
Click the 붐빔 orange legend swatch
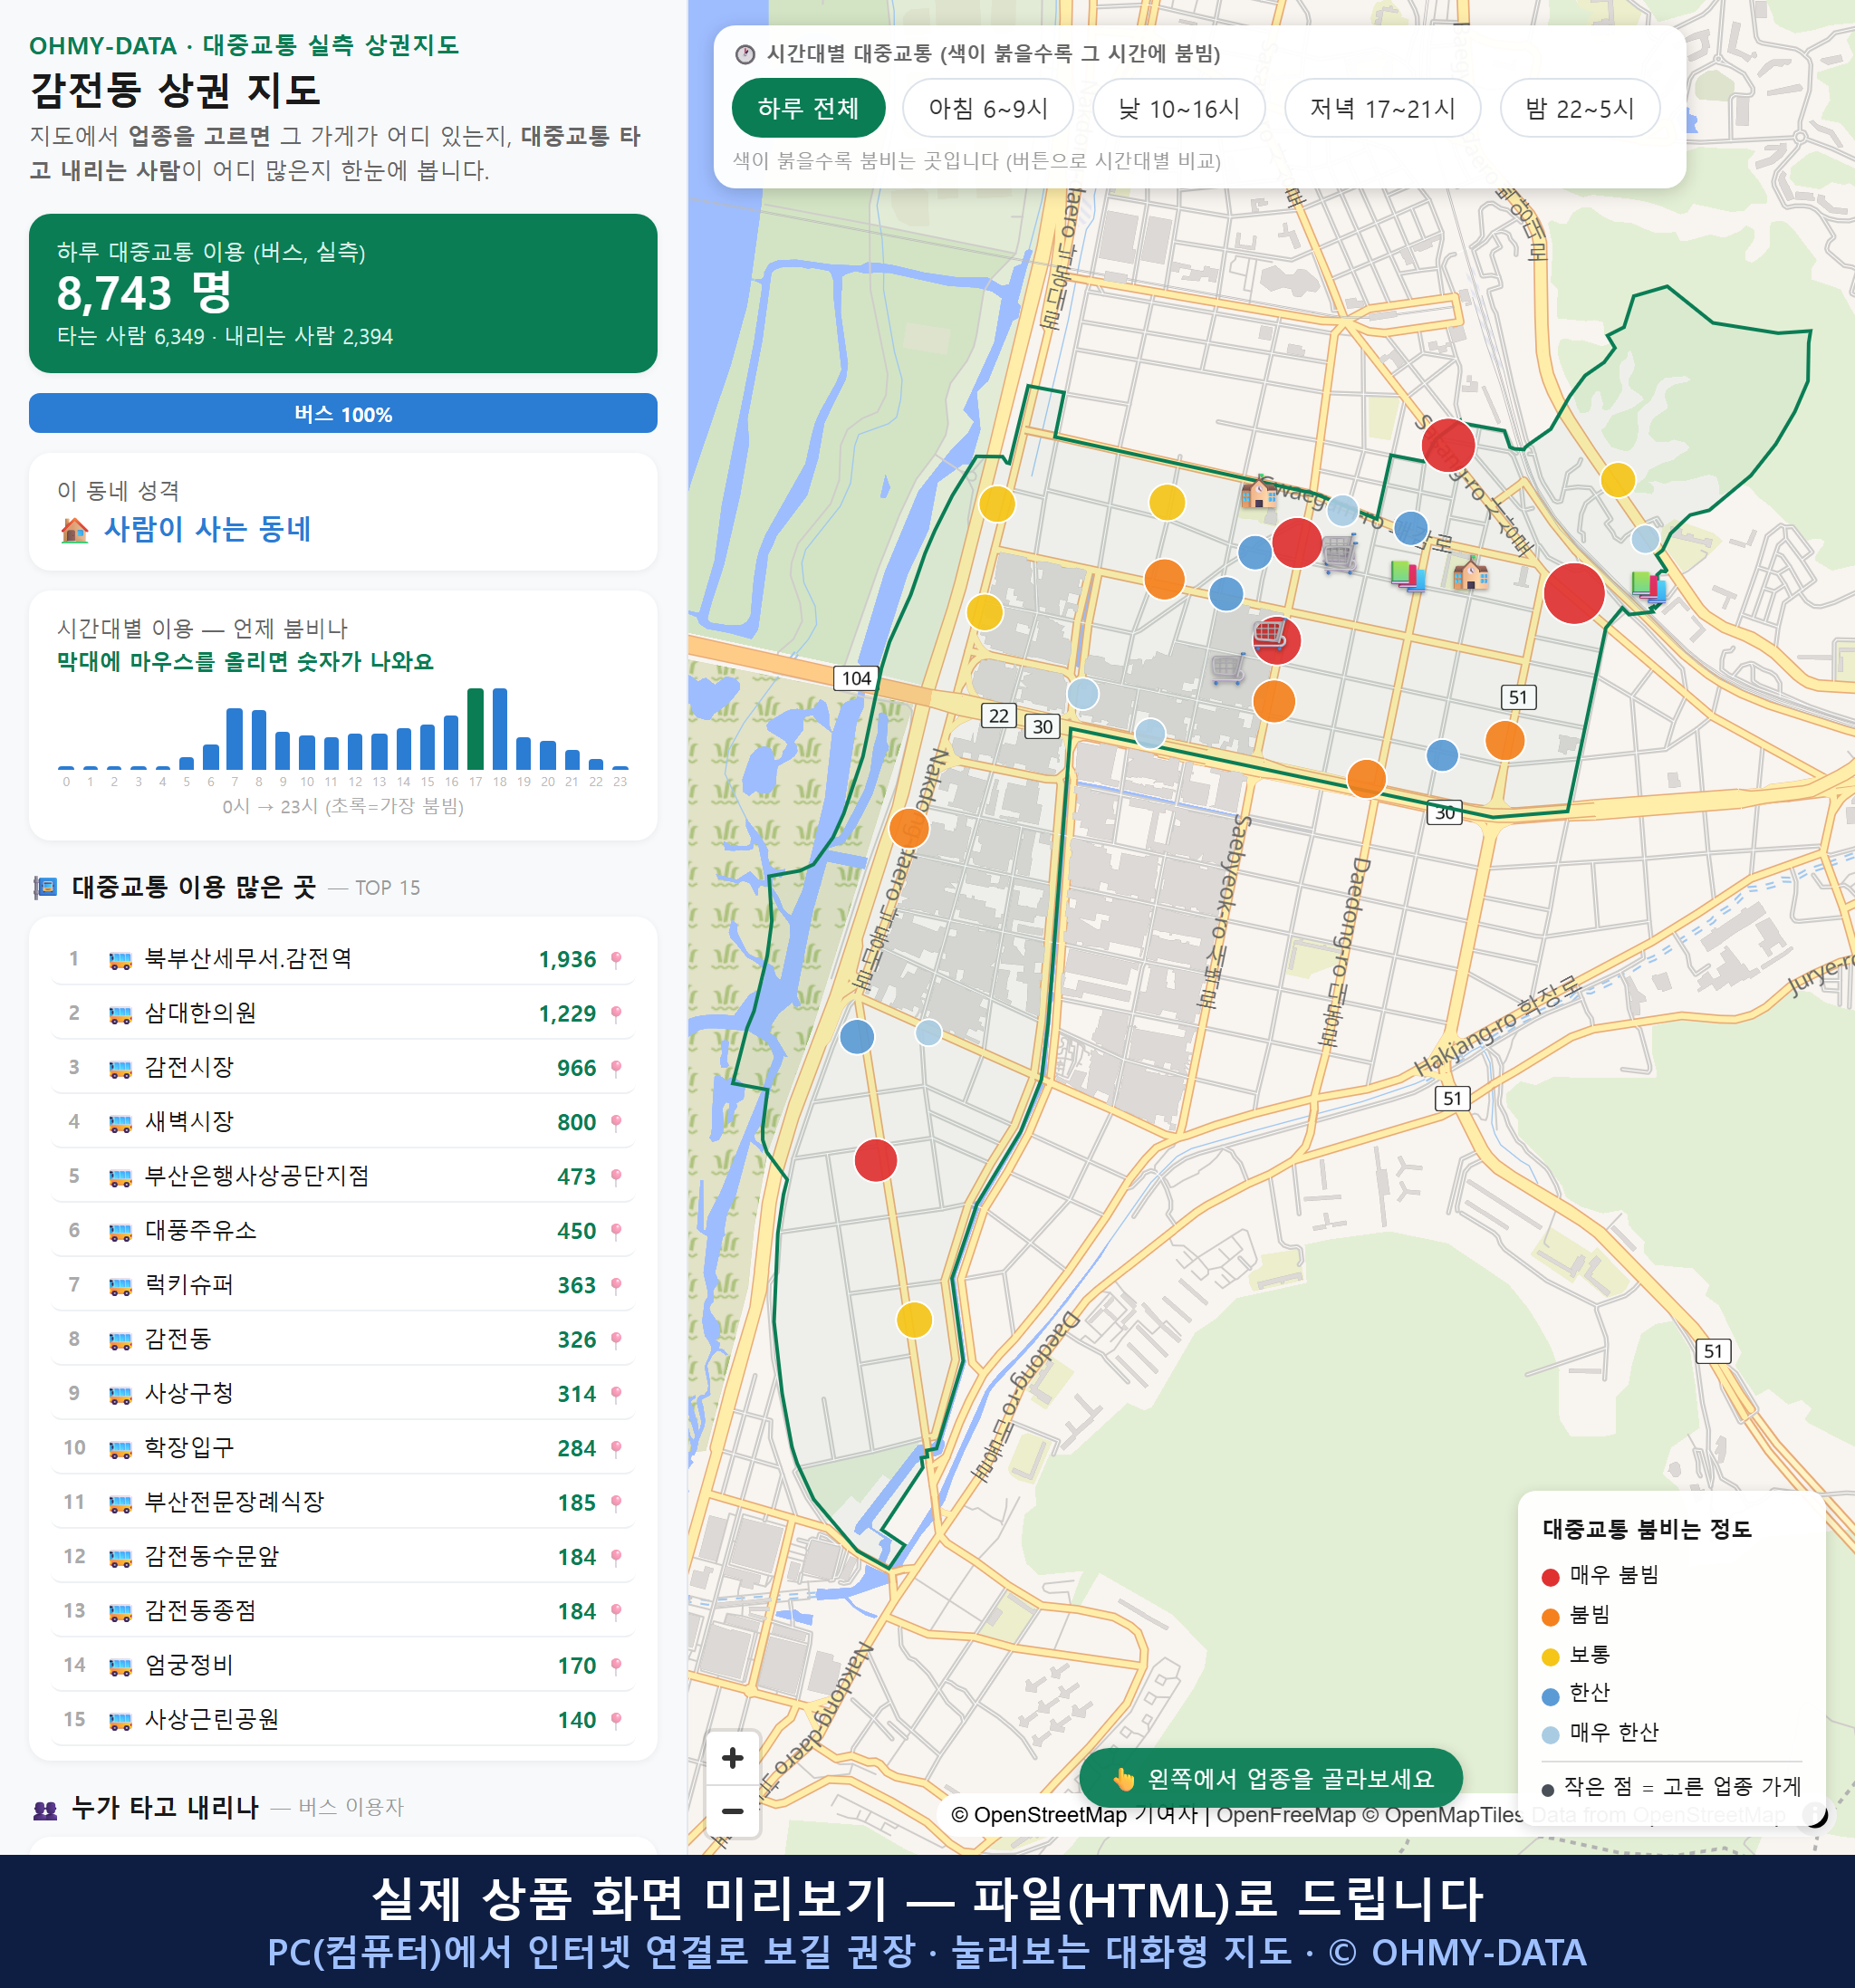pos(1550,1617)
